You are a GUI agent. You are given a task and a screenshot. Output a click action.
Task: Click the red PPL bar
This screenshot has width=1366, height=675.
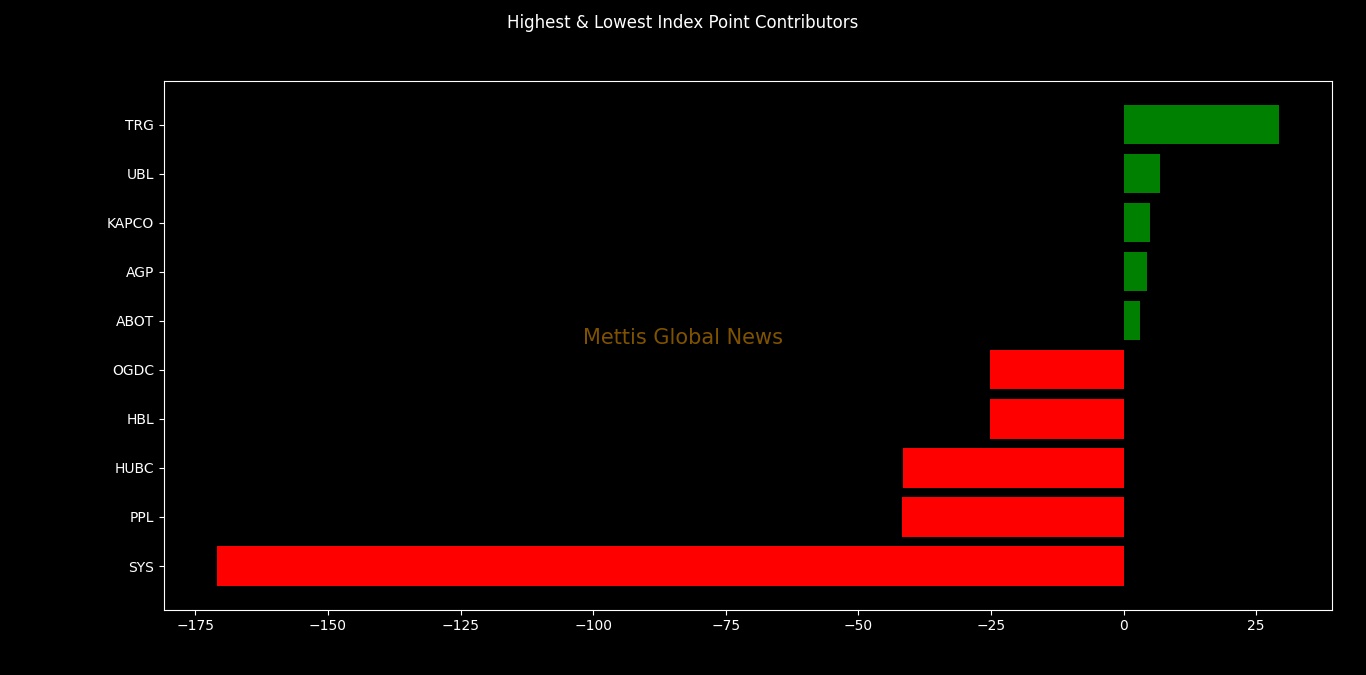[x=1013, y=517]
